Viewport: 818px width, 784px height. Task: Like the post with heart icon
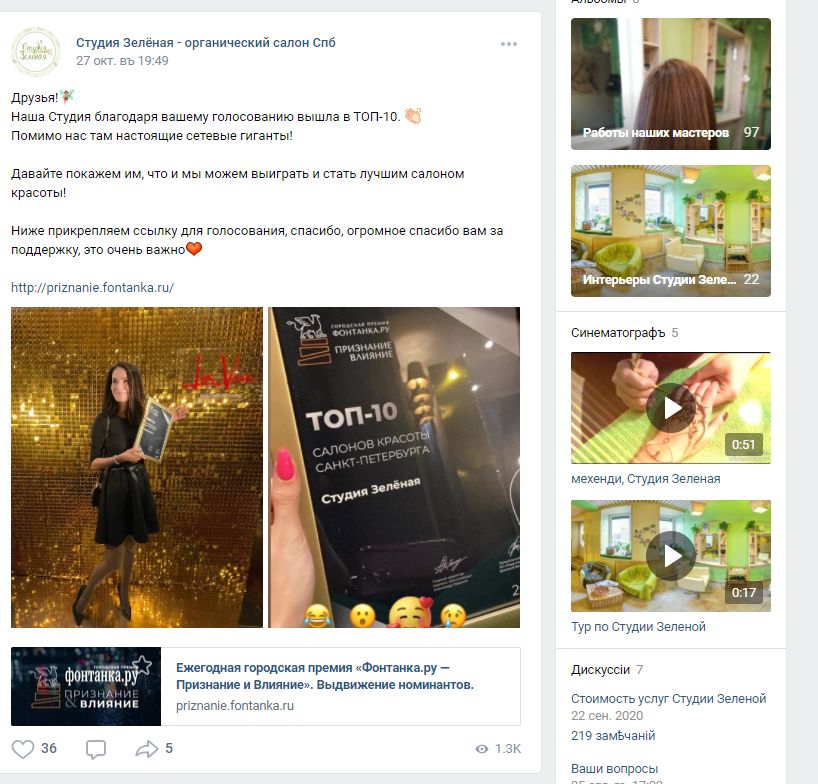(x=23, y=749)
